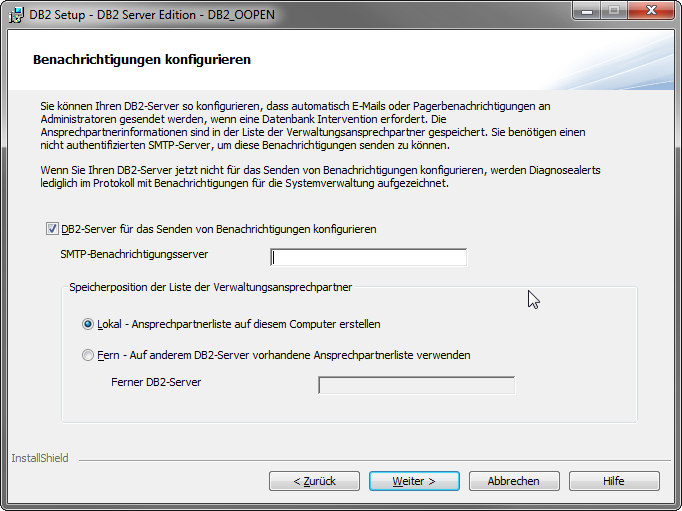682x511 pixels.
Task: Focus the SMTP-Benachrichtigungsserver input field
Action: [368, 257]
